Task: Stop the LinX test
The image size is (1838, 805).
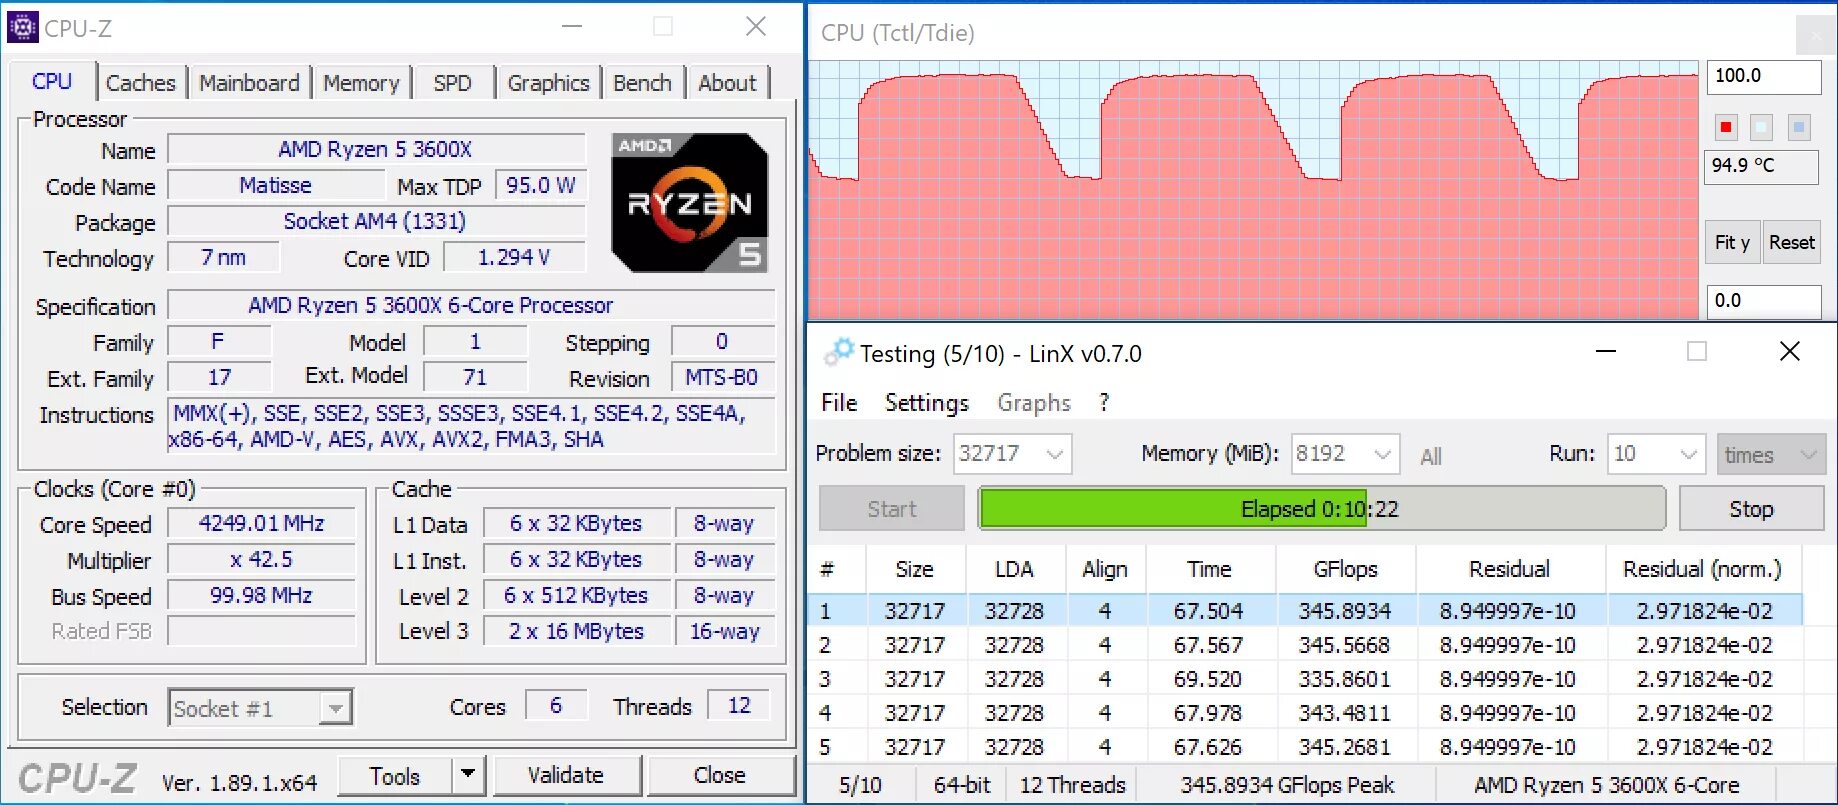Action: (x=1751, y=508)
